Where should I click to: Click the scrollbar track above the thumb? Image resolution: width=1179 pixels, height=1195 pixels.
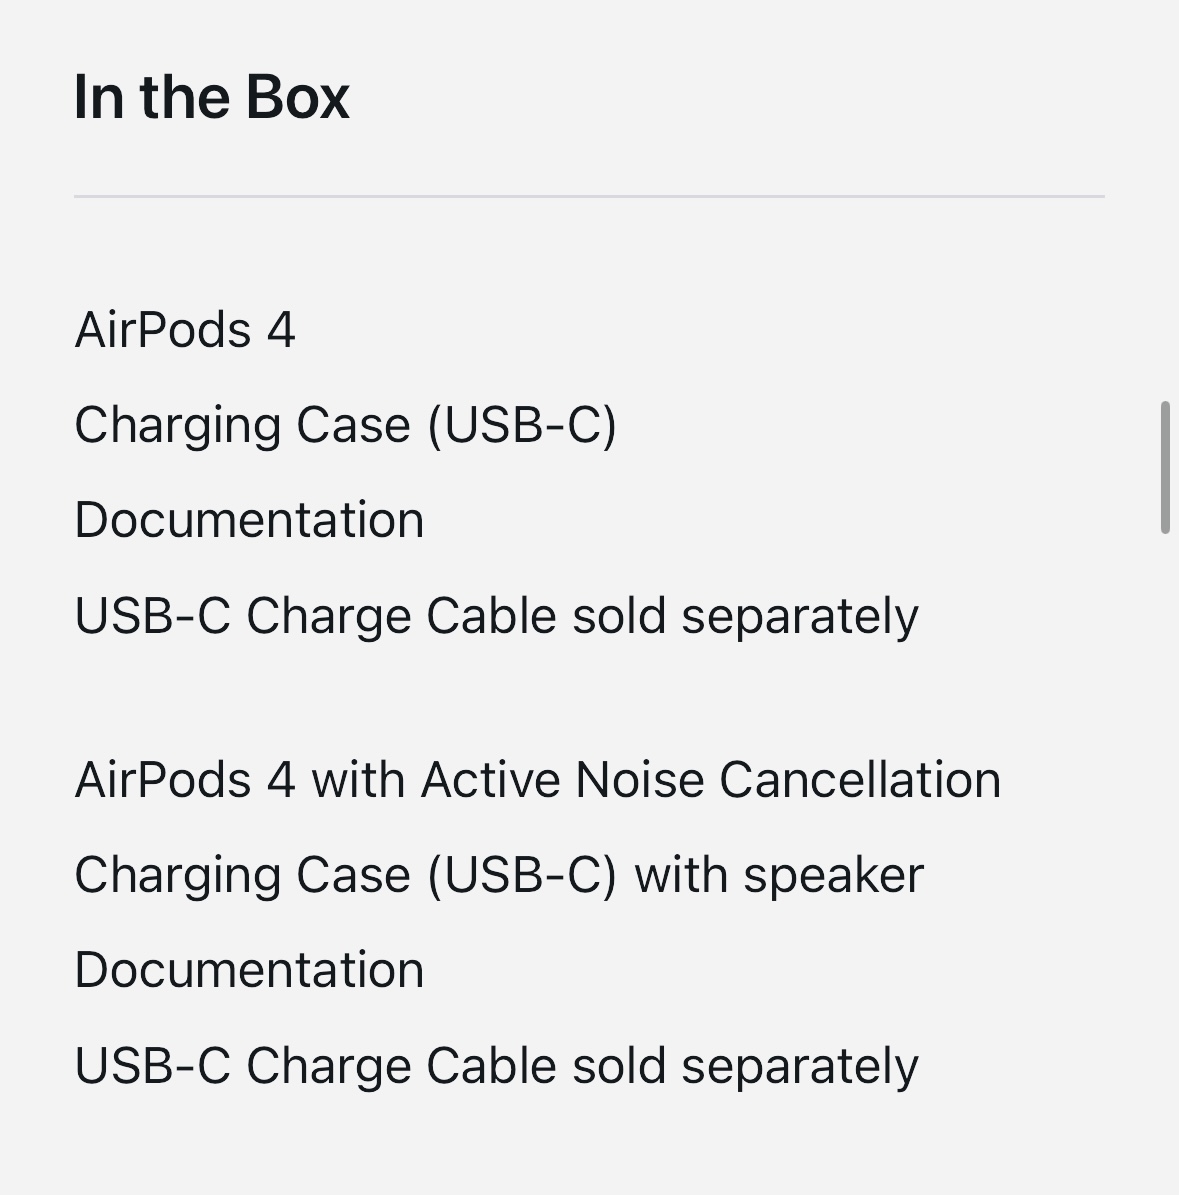coord(1165,200)
